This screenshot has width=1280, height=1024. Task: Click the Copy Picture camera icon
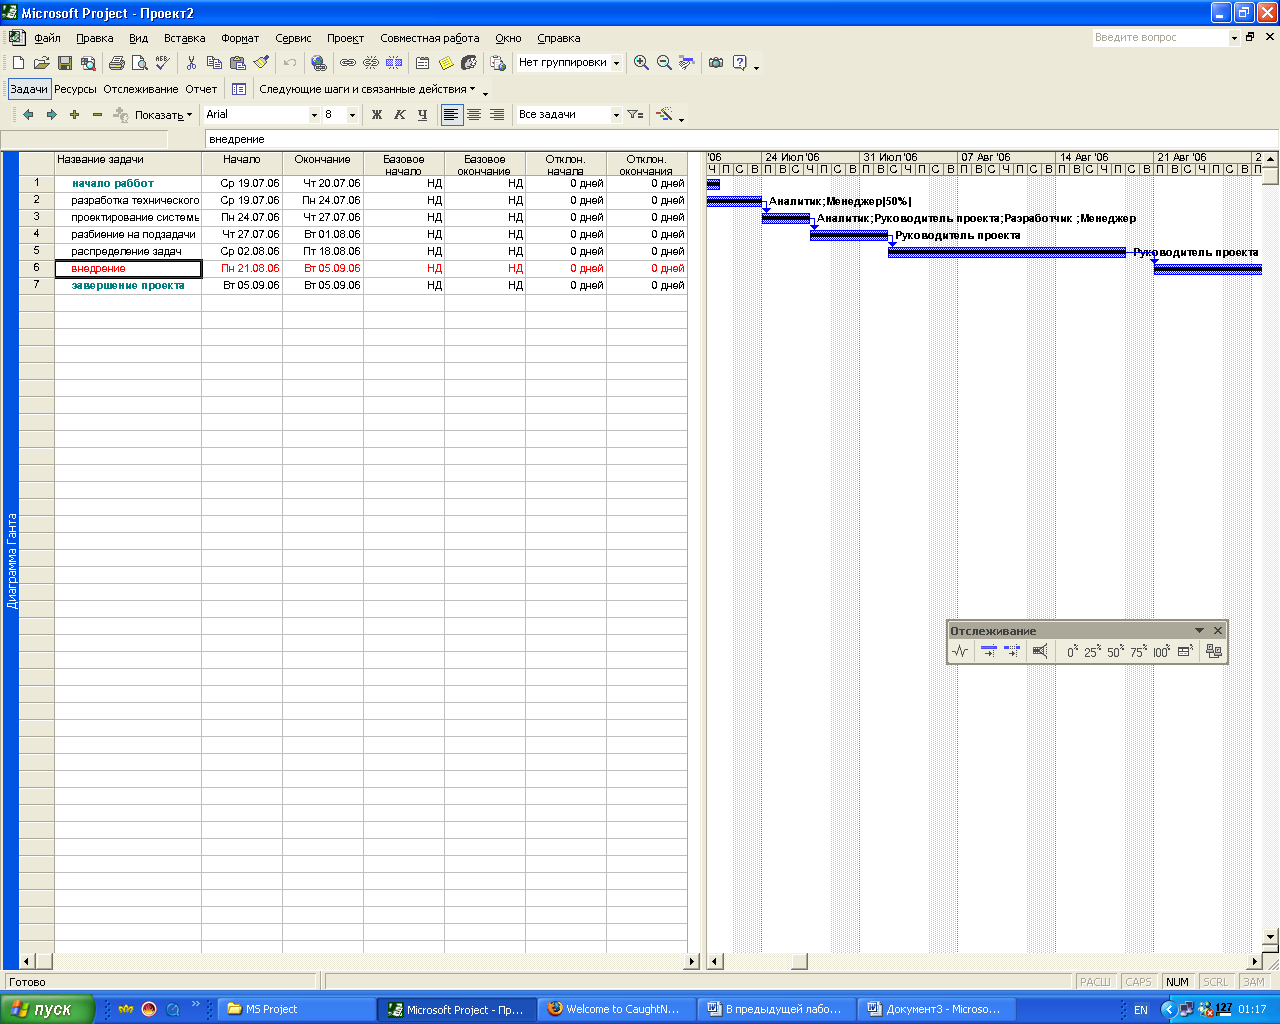(x=716, y=63)
